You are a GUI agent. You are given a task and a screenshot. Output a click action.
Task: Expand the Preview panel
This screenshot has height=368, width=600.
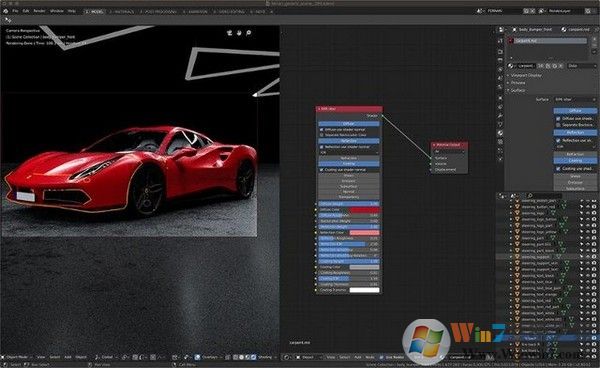[x=517, y=83]
